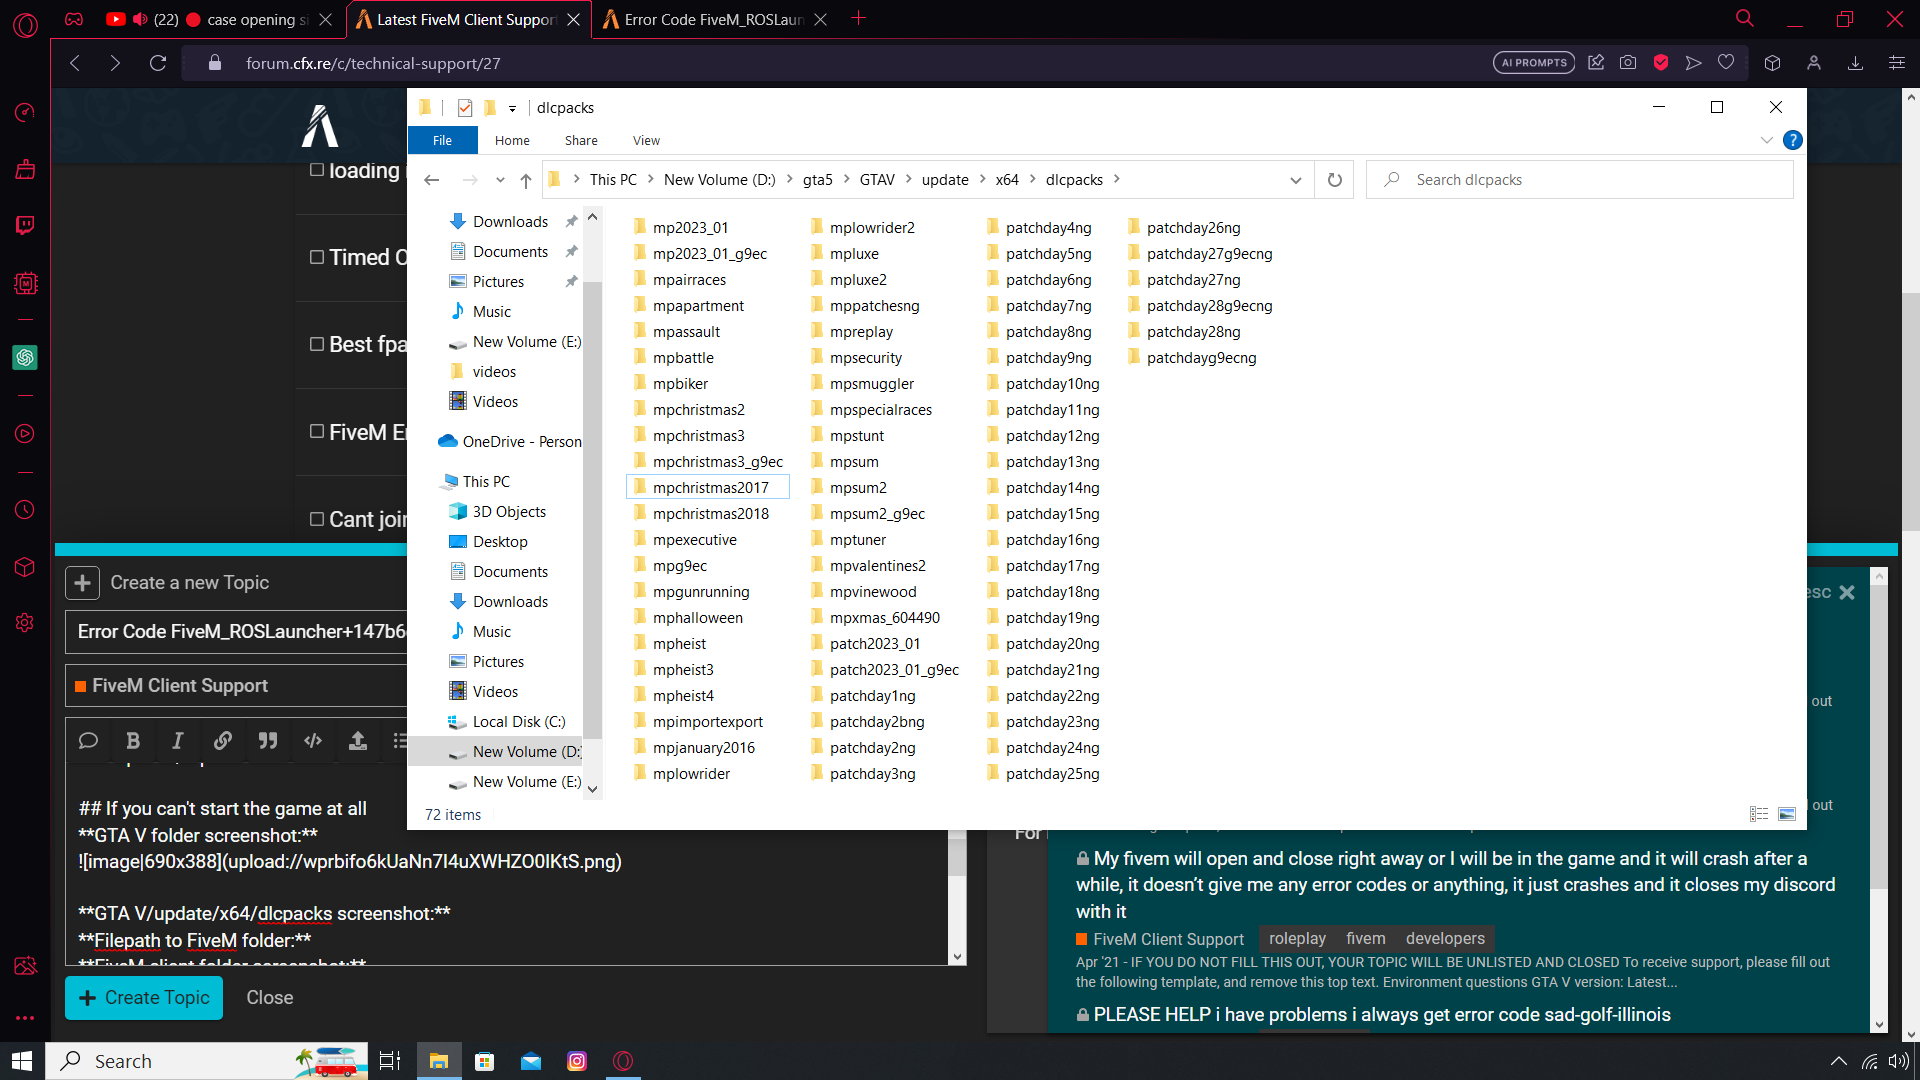Image resolution: width=1920 pixels, height=1080 pixels.
Task: Open the Explorer address bar history dropdown
Action: [1296, 179]
